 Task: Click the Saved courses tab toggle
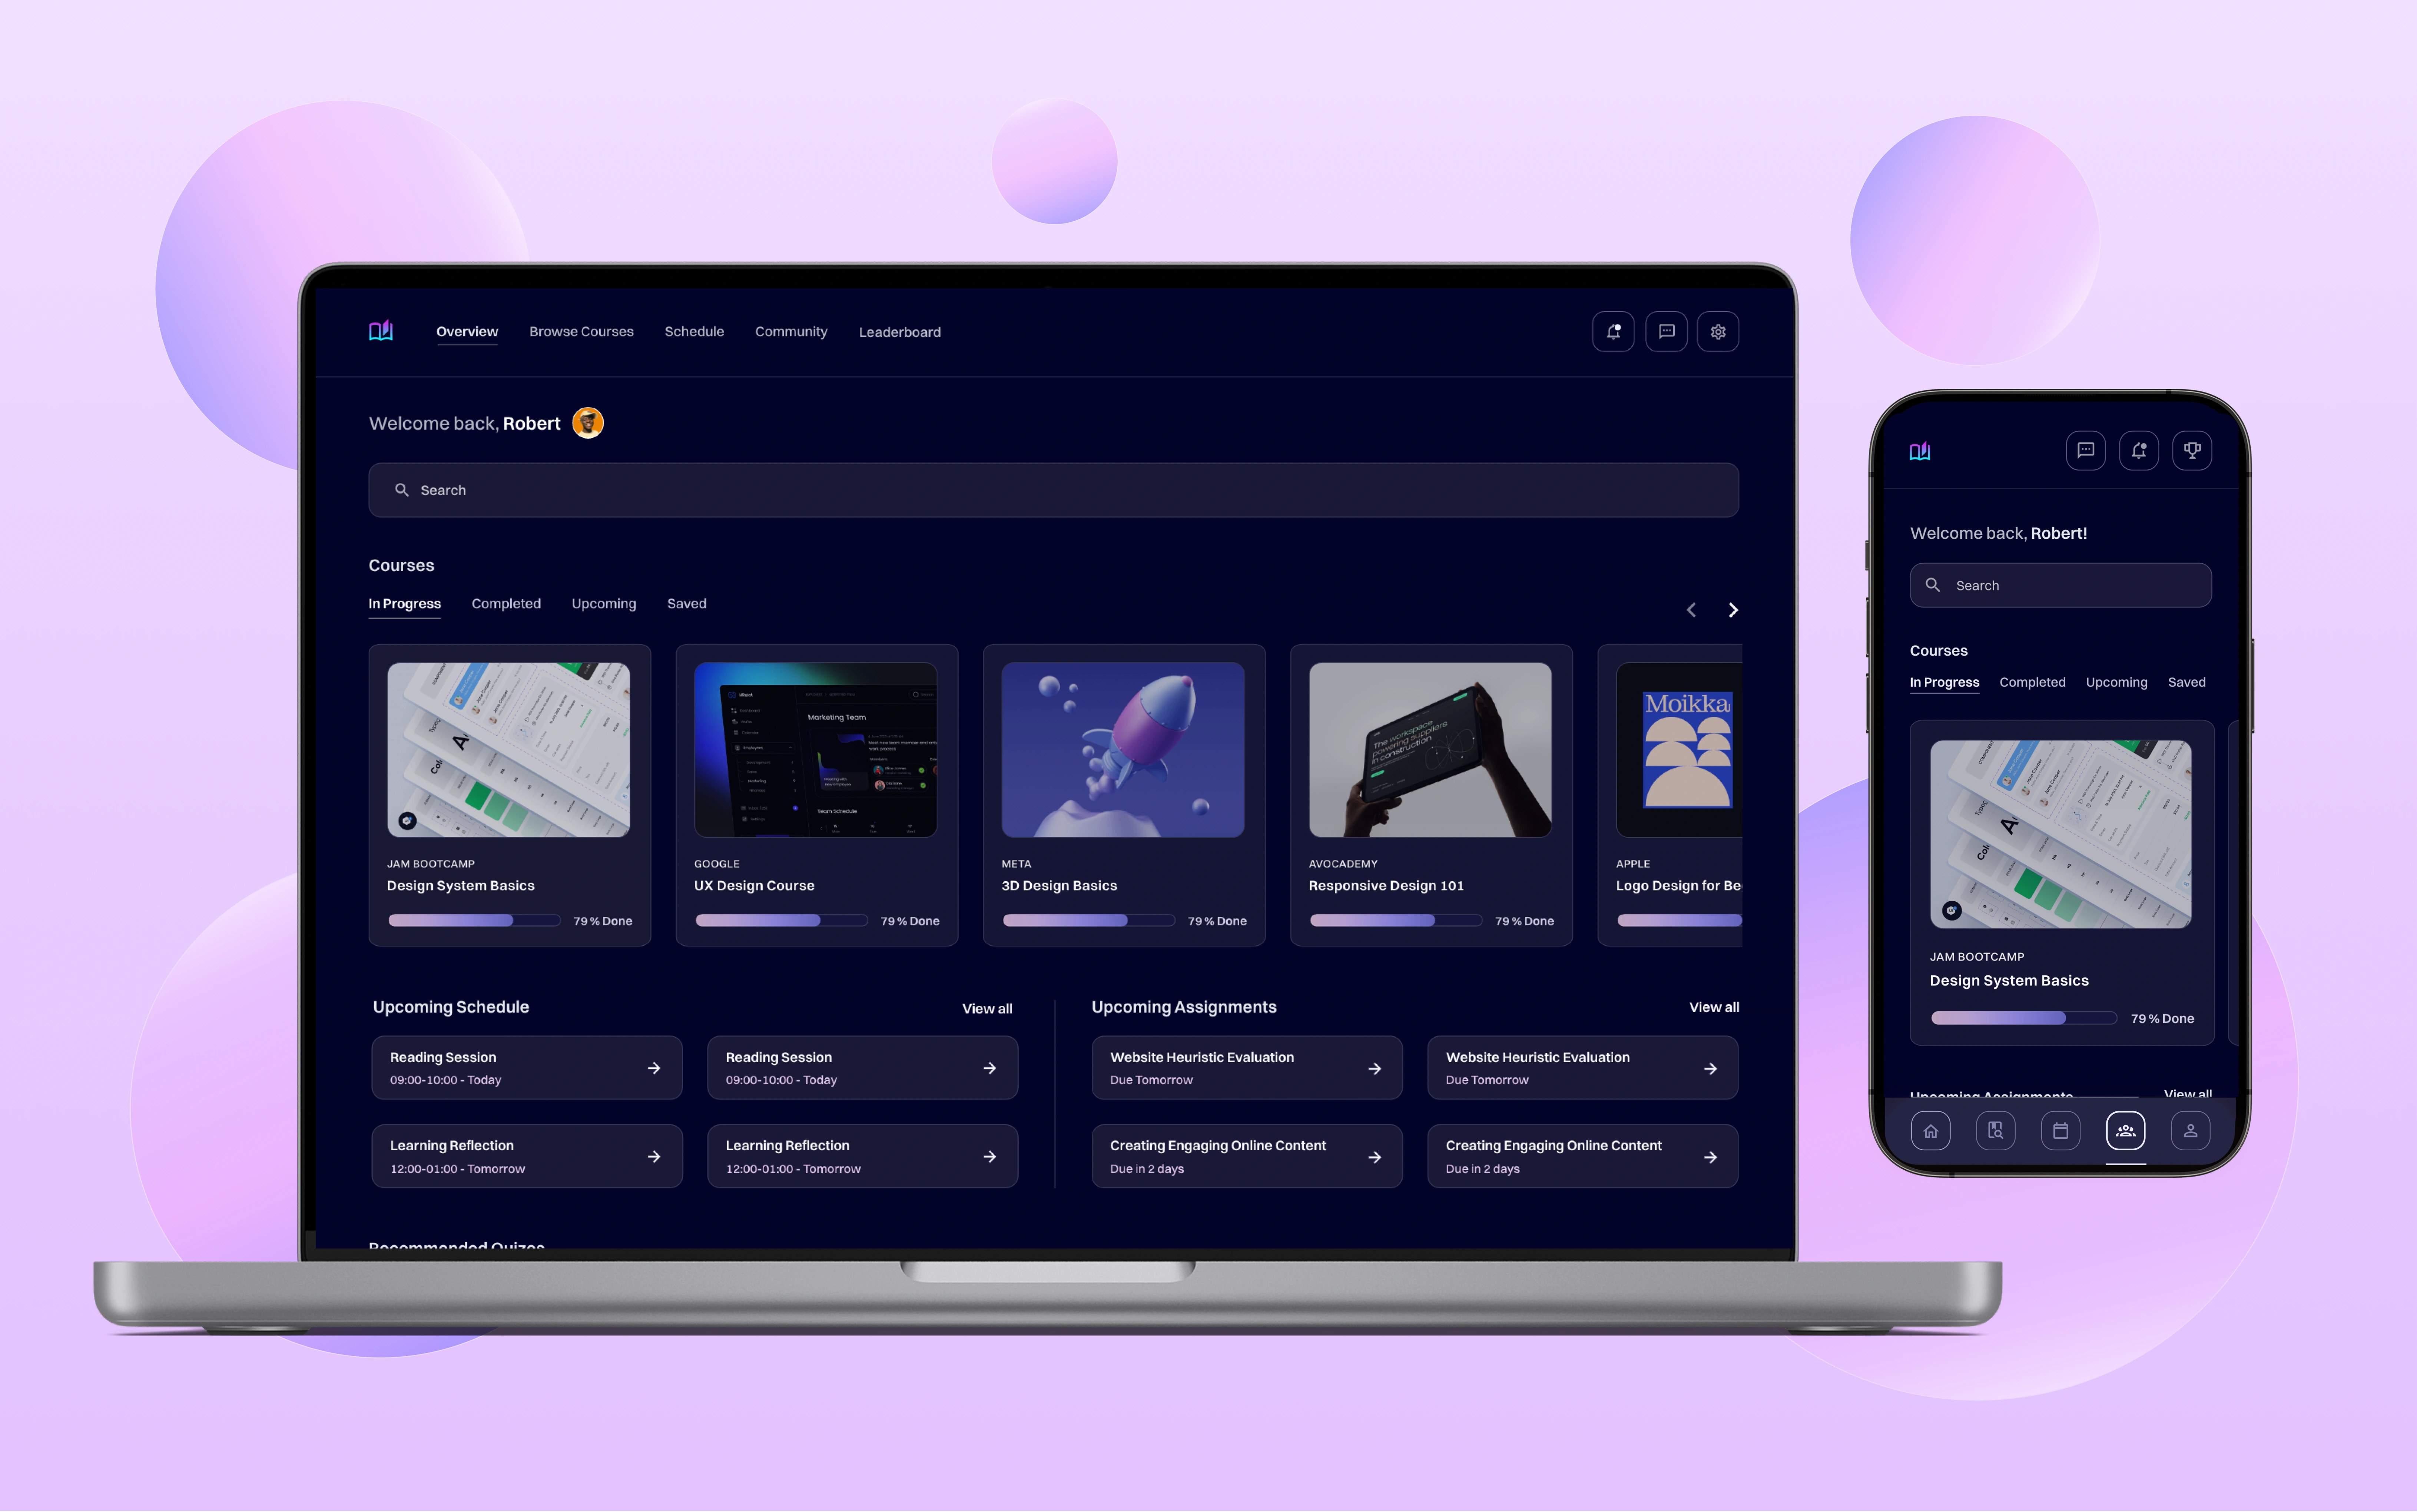coord(686,603)
